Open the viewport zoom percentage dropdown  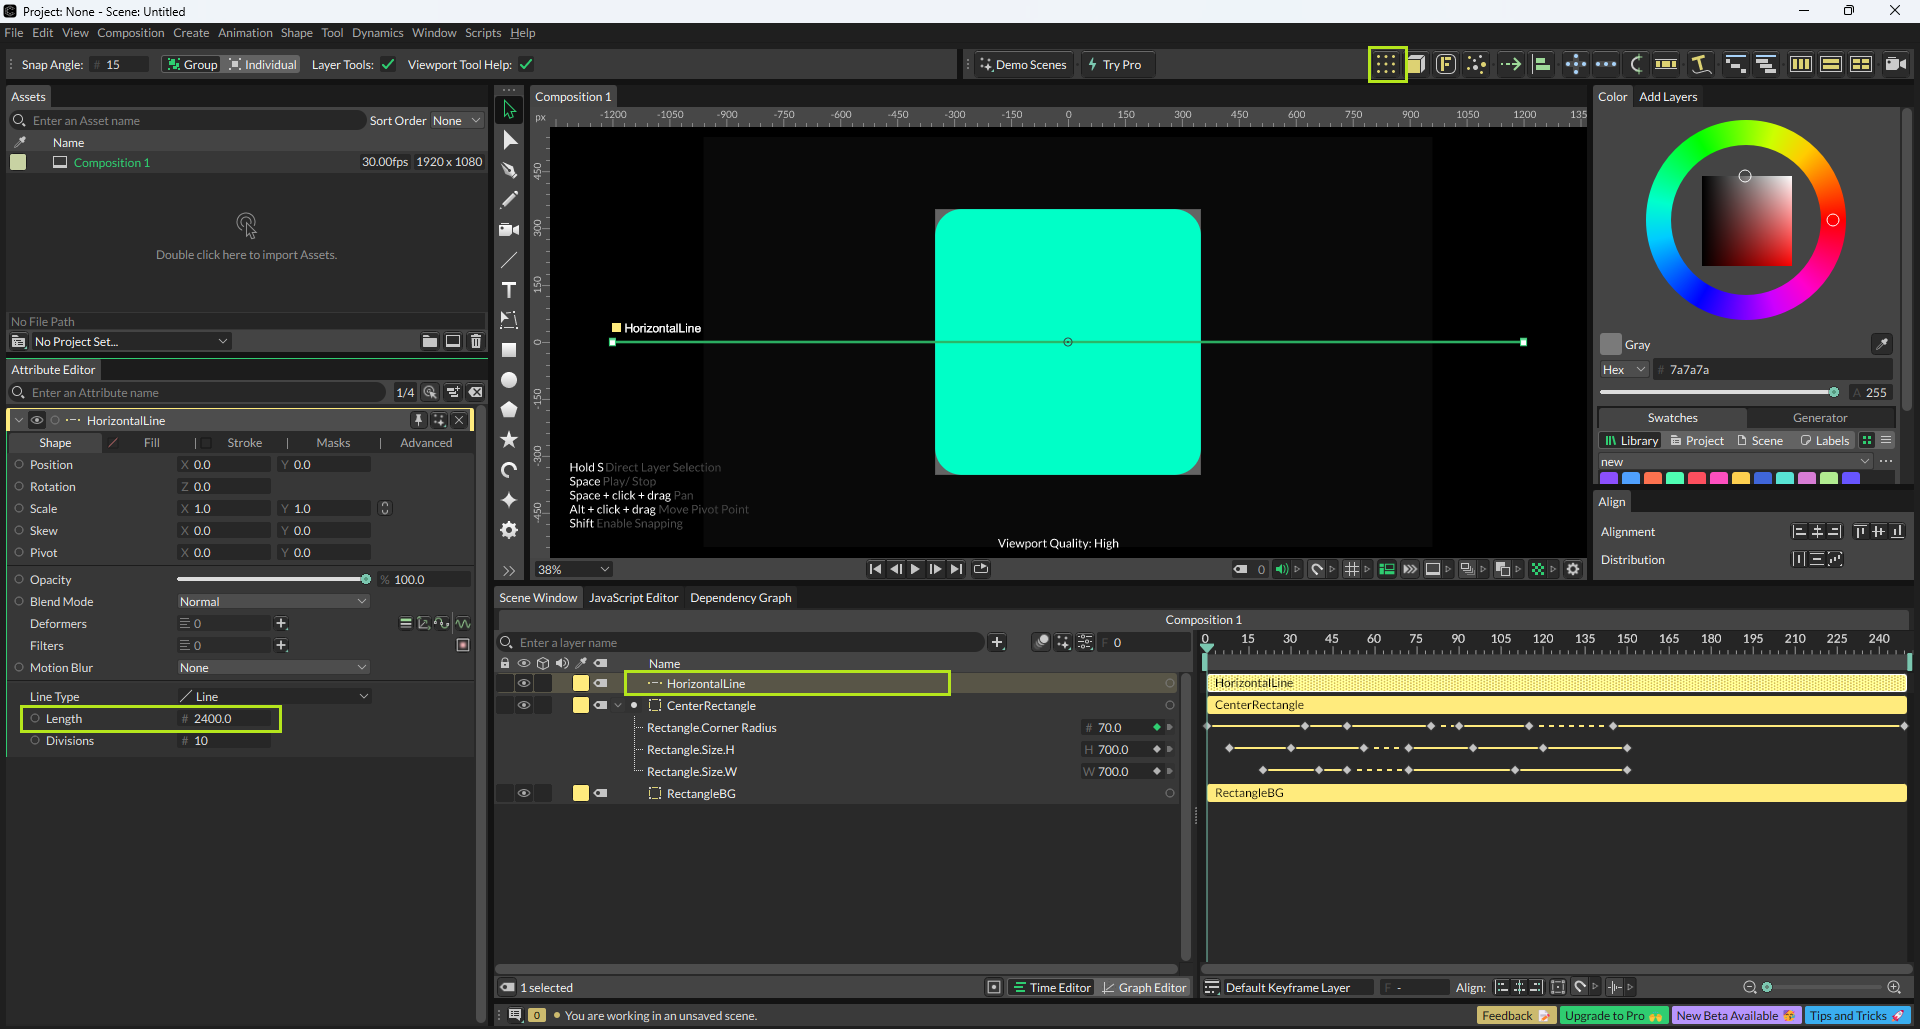(x=574, y=569)
